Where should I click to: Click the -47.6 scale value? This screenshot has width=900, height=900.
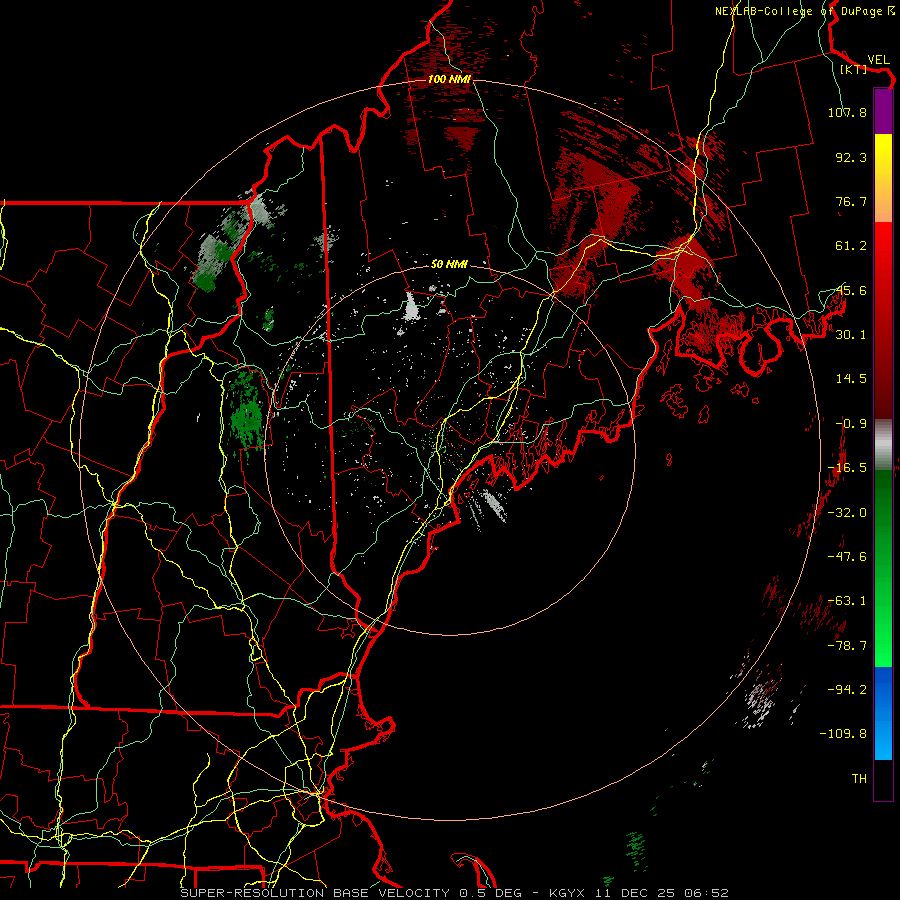tap(847, 557)
